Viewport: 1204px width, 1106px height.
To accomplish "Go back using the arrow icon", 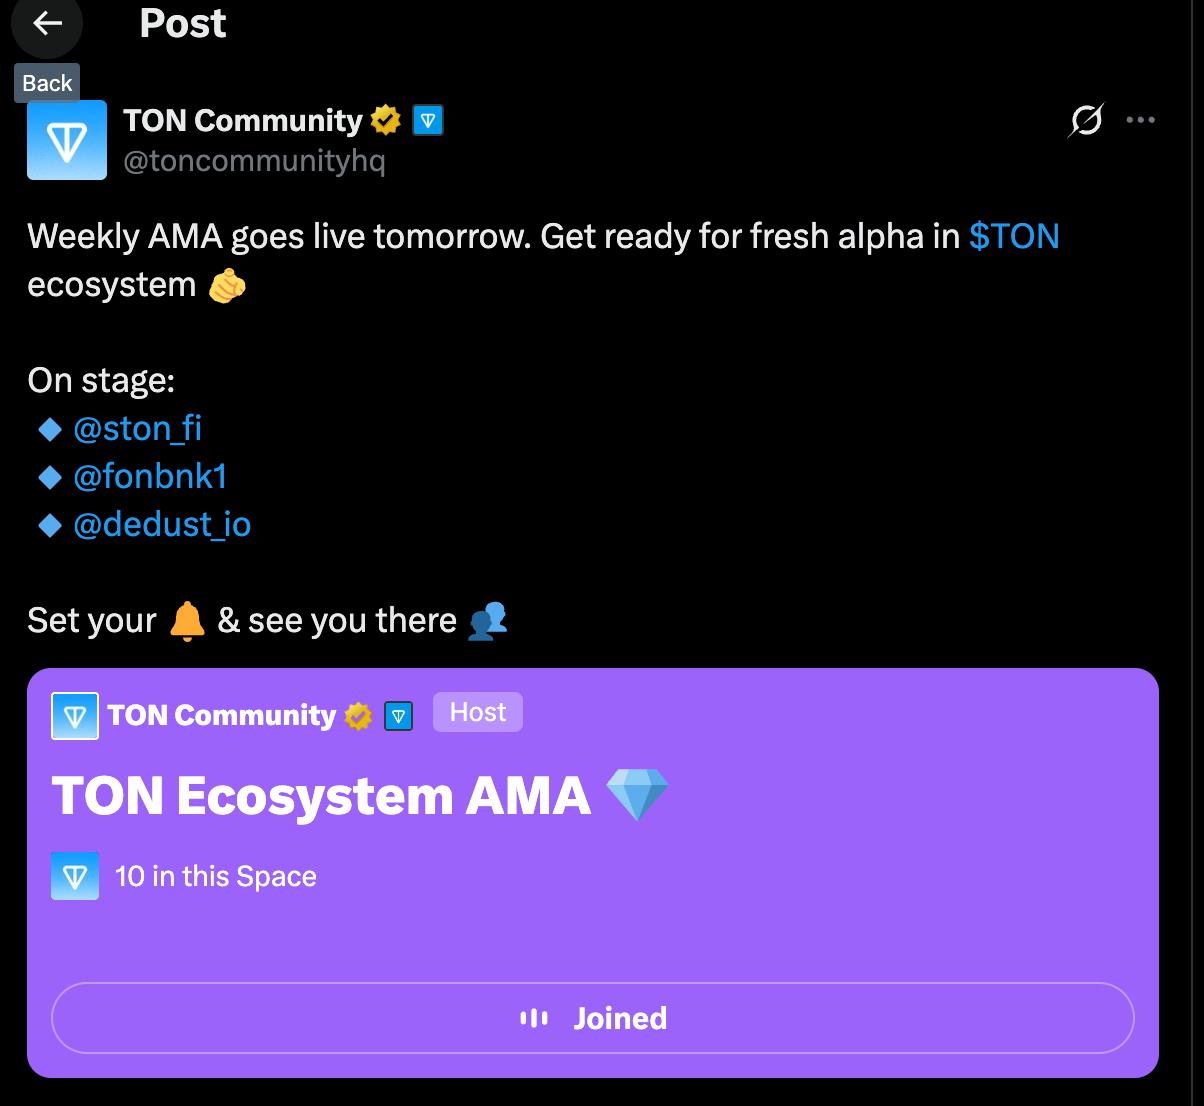I will [47, 24].
